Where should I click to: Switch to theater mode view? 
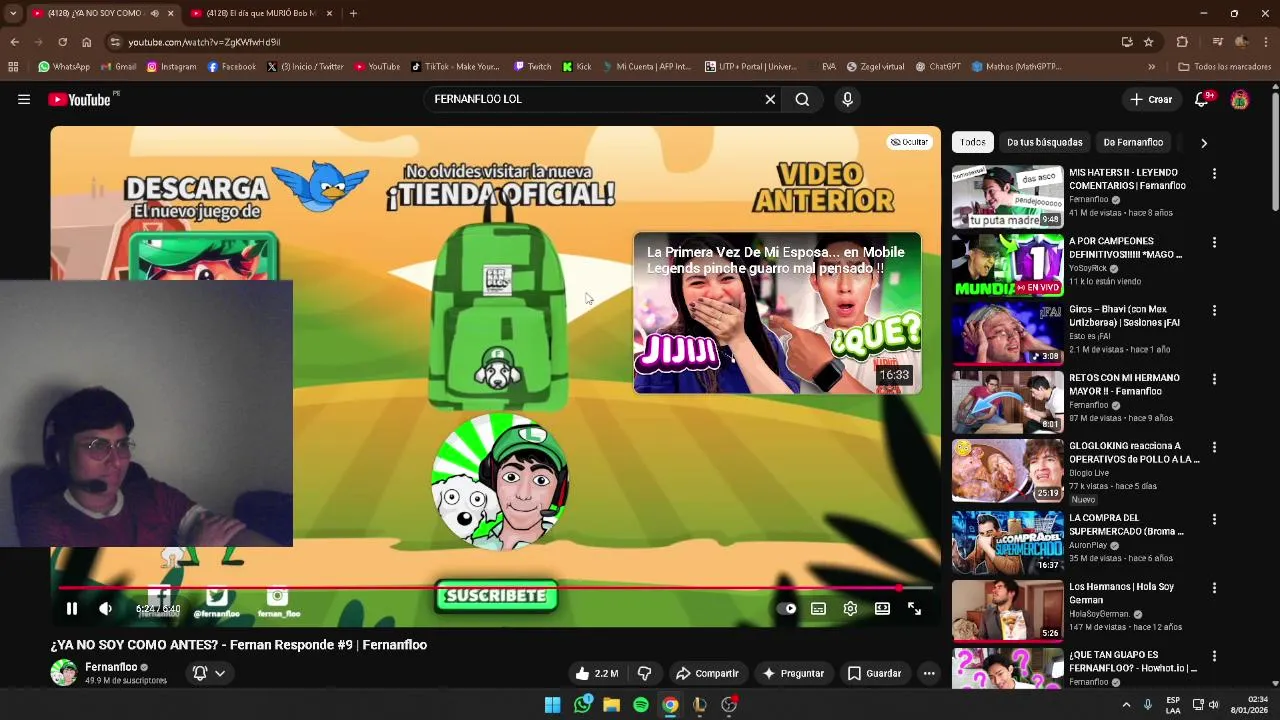[882, 608]
